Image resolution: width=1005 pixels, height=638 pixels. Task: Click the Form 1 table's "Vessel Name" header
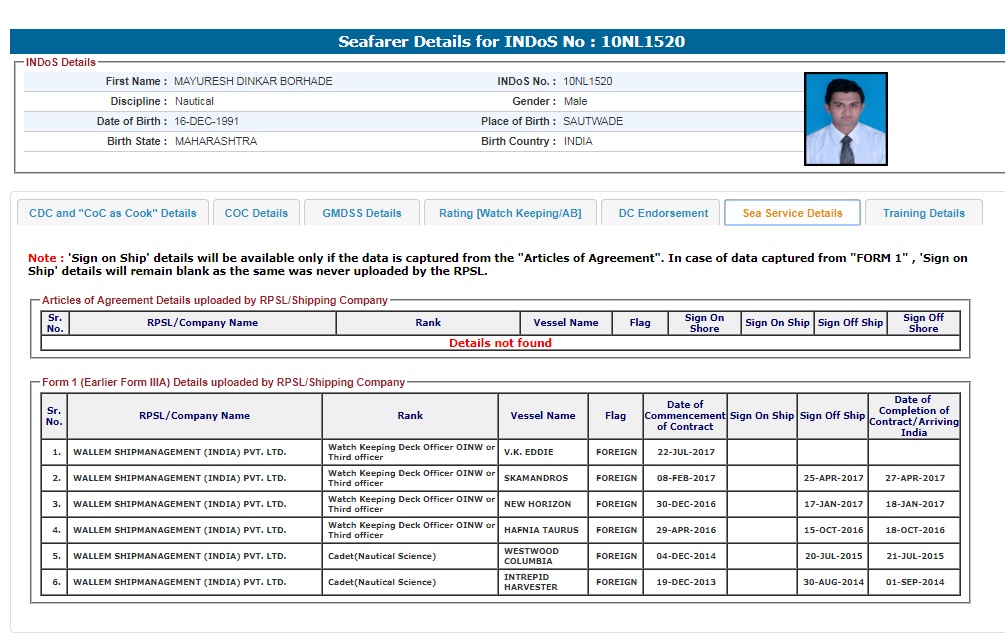pos(543,416)
